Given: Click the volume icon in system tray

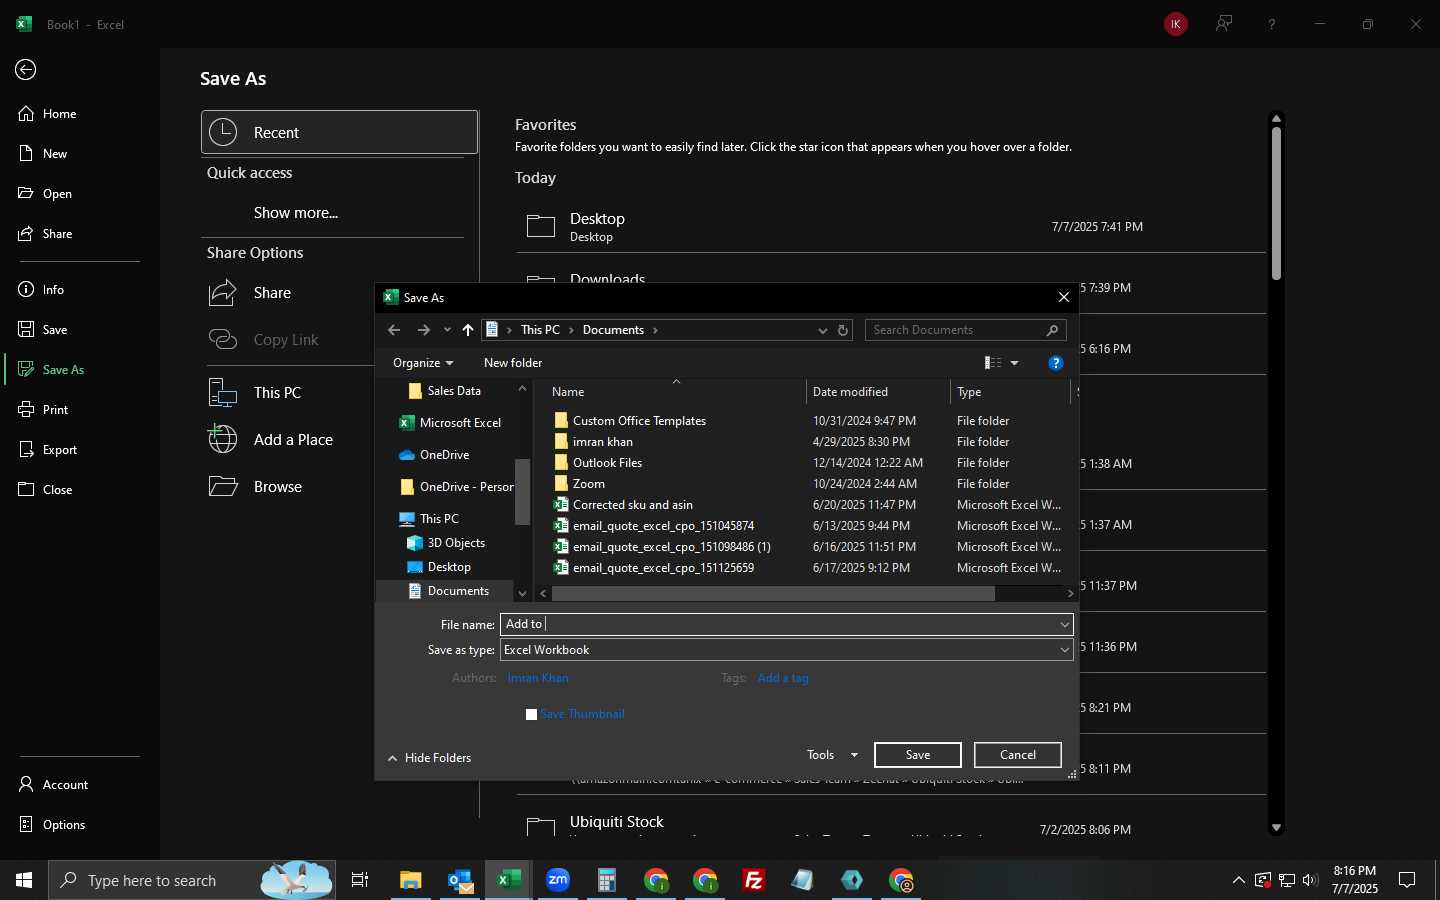Looking at the screenshot, I should point(1310,880).
